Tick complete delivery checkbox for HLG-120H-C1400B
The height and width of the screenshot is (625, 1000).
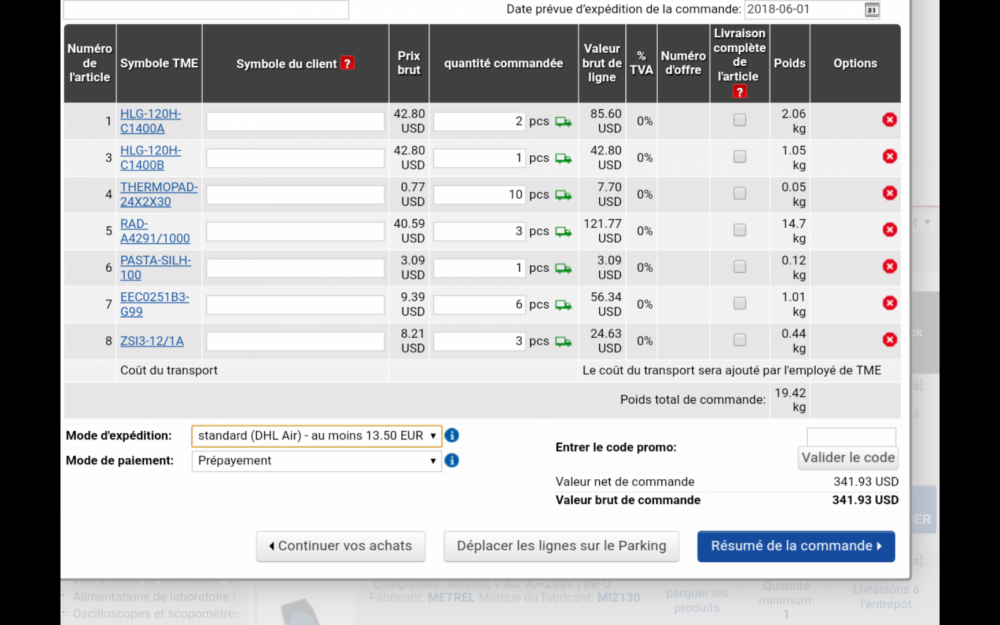click(x=739, y=156)
